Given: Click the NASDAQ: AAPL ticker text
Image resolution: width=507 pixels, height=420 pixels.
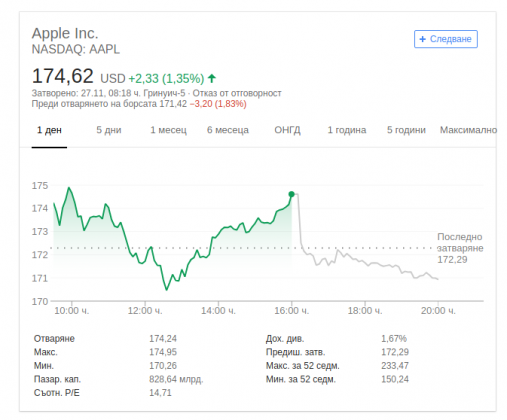Looking at the screenshot, I should pos(76,49).
